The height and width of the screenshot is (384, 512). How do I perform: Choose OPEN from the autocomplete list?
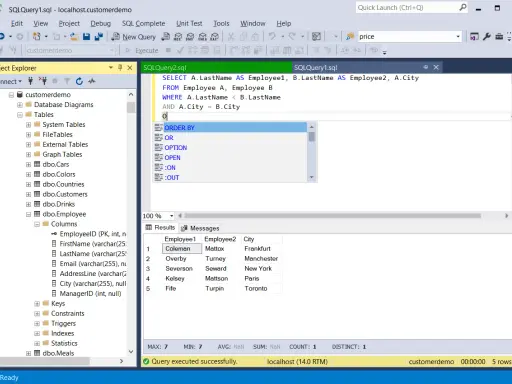(x=230, y=158)
